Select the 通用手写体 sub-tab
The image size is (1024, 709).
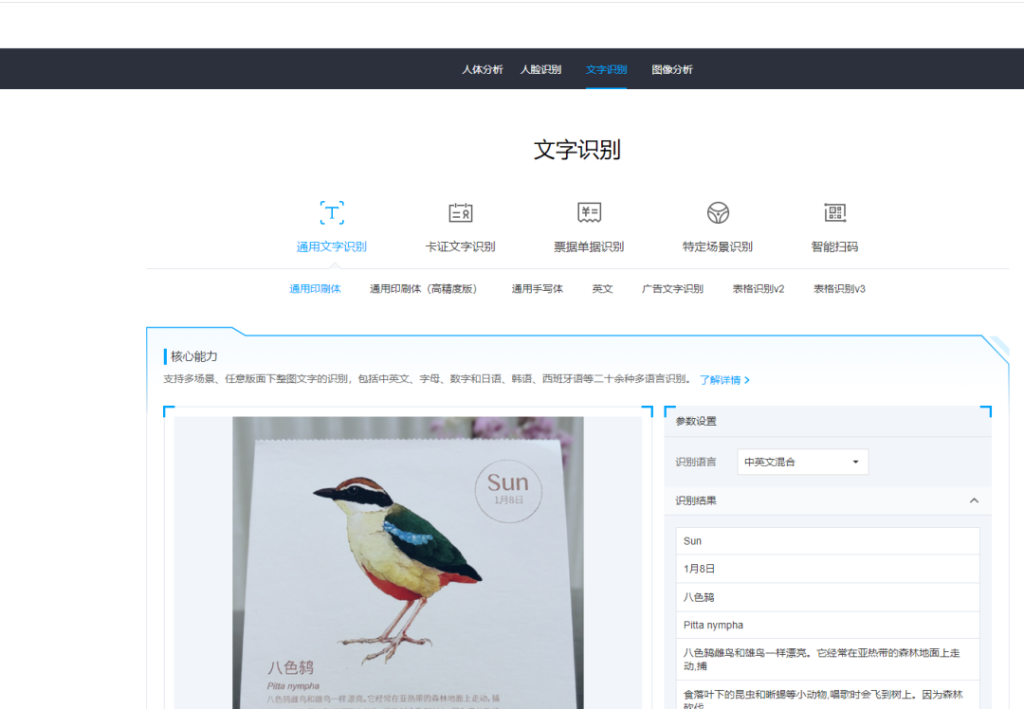(x=537, y=289)
